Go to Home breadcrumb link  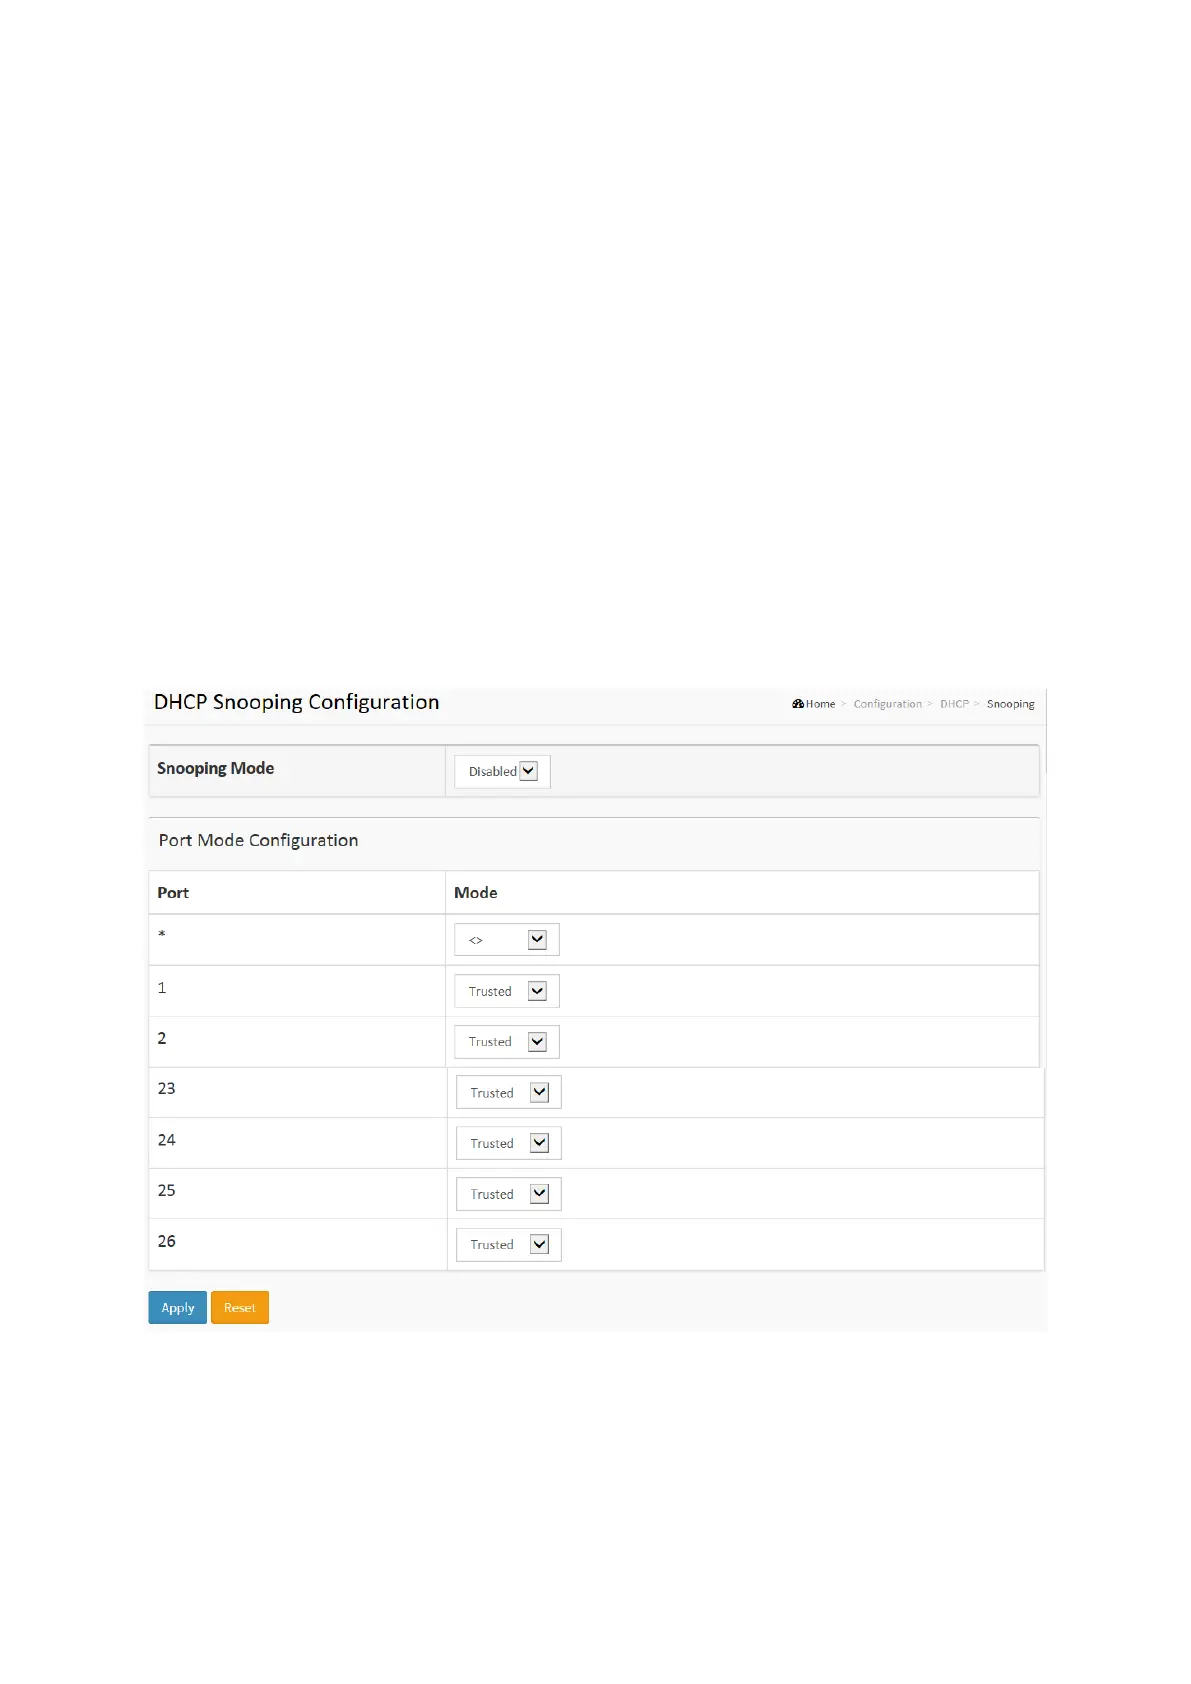click(821, 704)
